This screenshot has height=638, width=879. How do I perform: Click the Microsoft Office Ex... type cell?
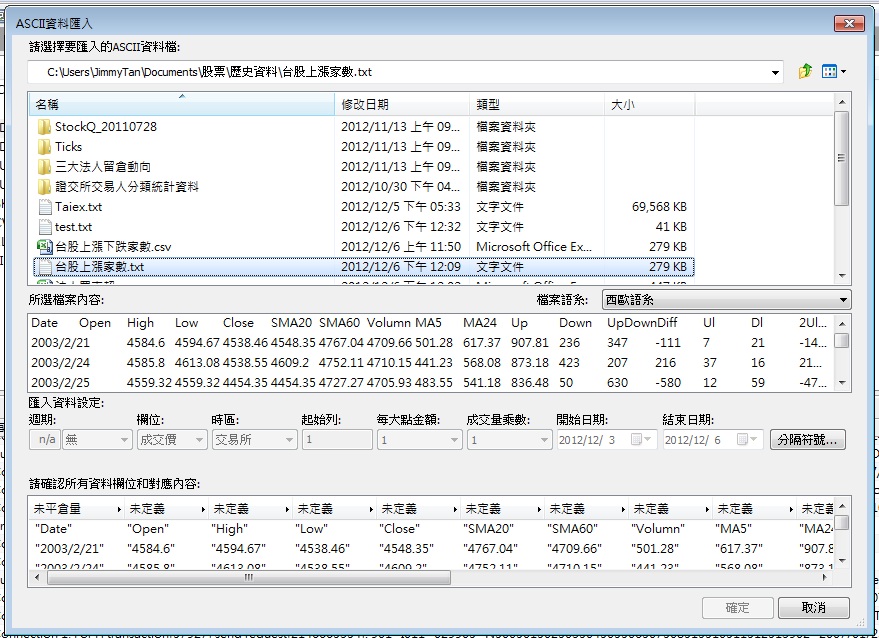[534, 247]
